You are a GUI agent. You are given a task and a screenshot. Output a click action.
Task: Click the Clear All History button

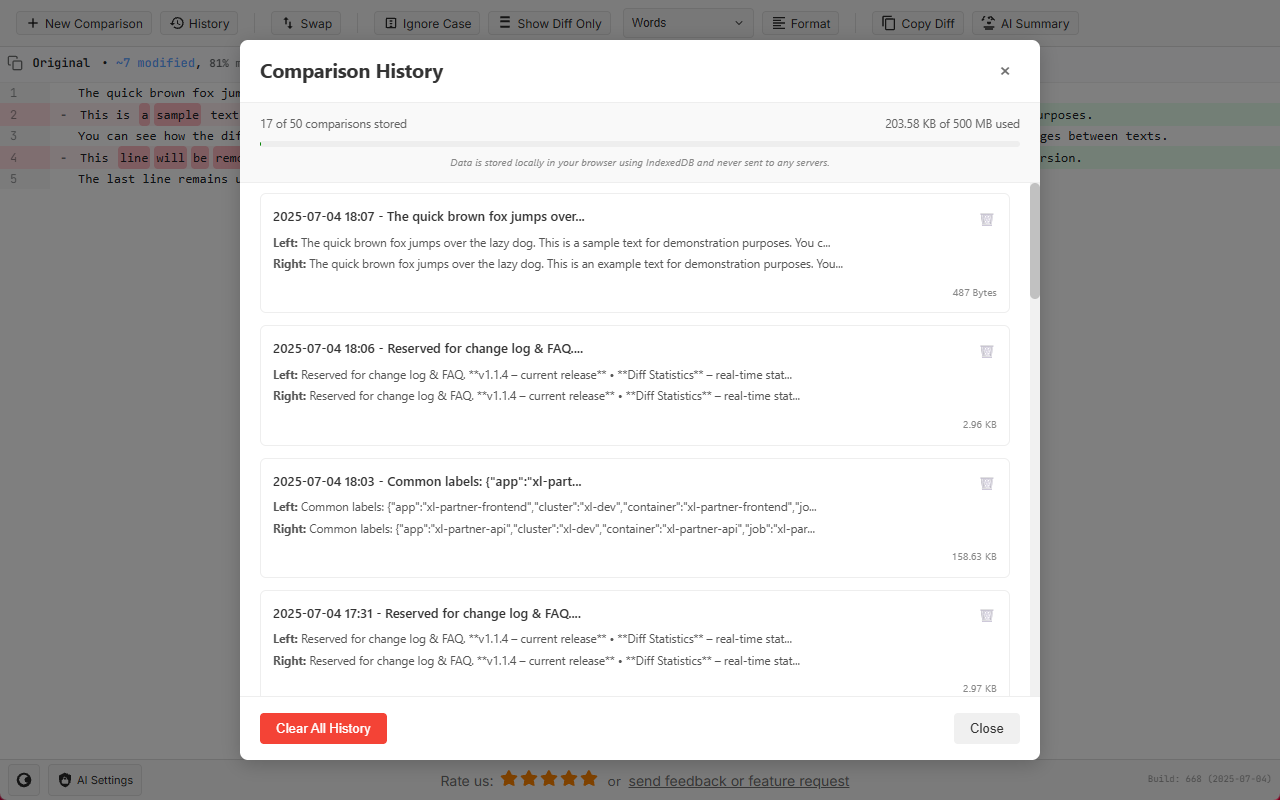(323, 728)
